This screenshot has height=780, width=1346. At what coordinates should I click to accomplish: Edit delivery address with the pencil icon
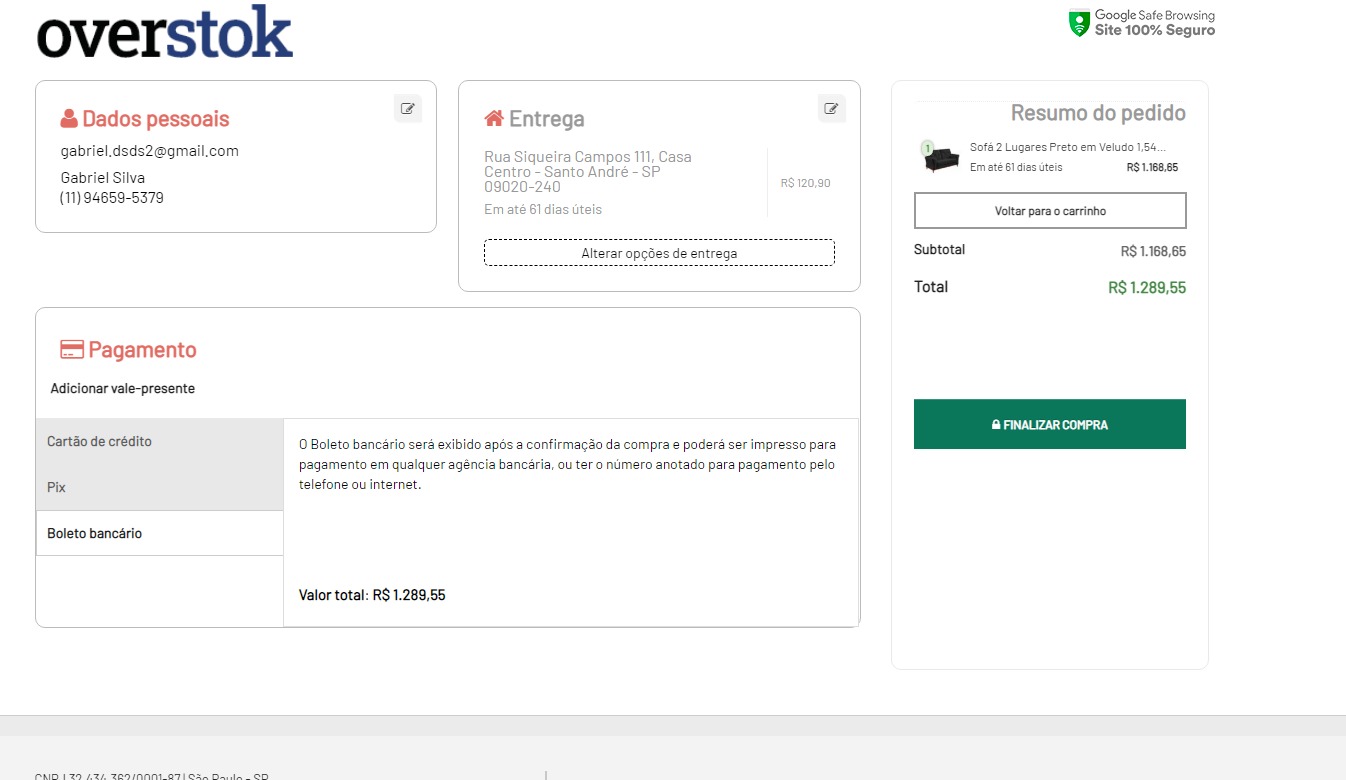pos(832,109)
